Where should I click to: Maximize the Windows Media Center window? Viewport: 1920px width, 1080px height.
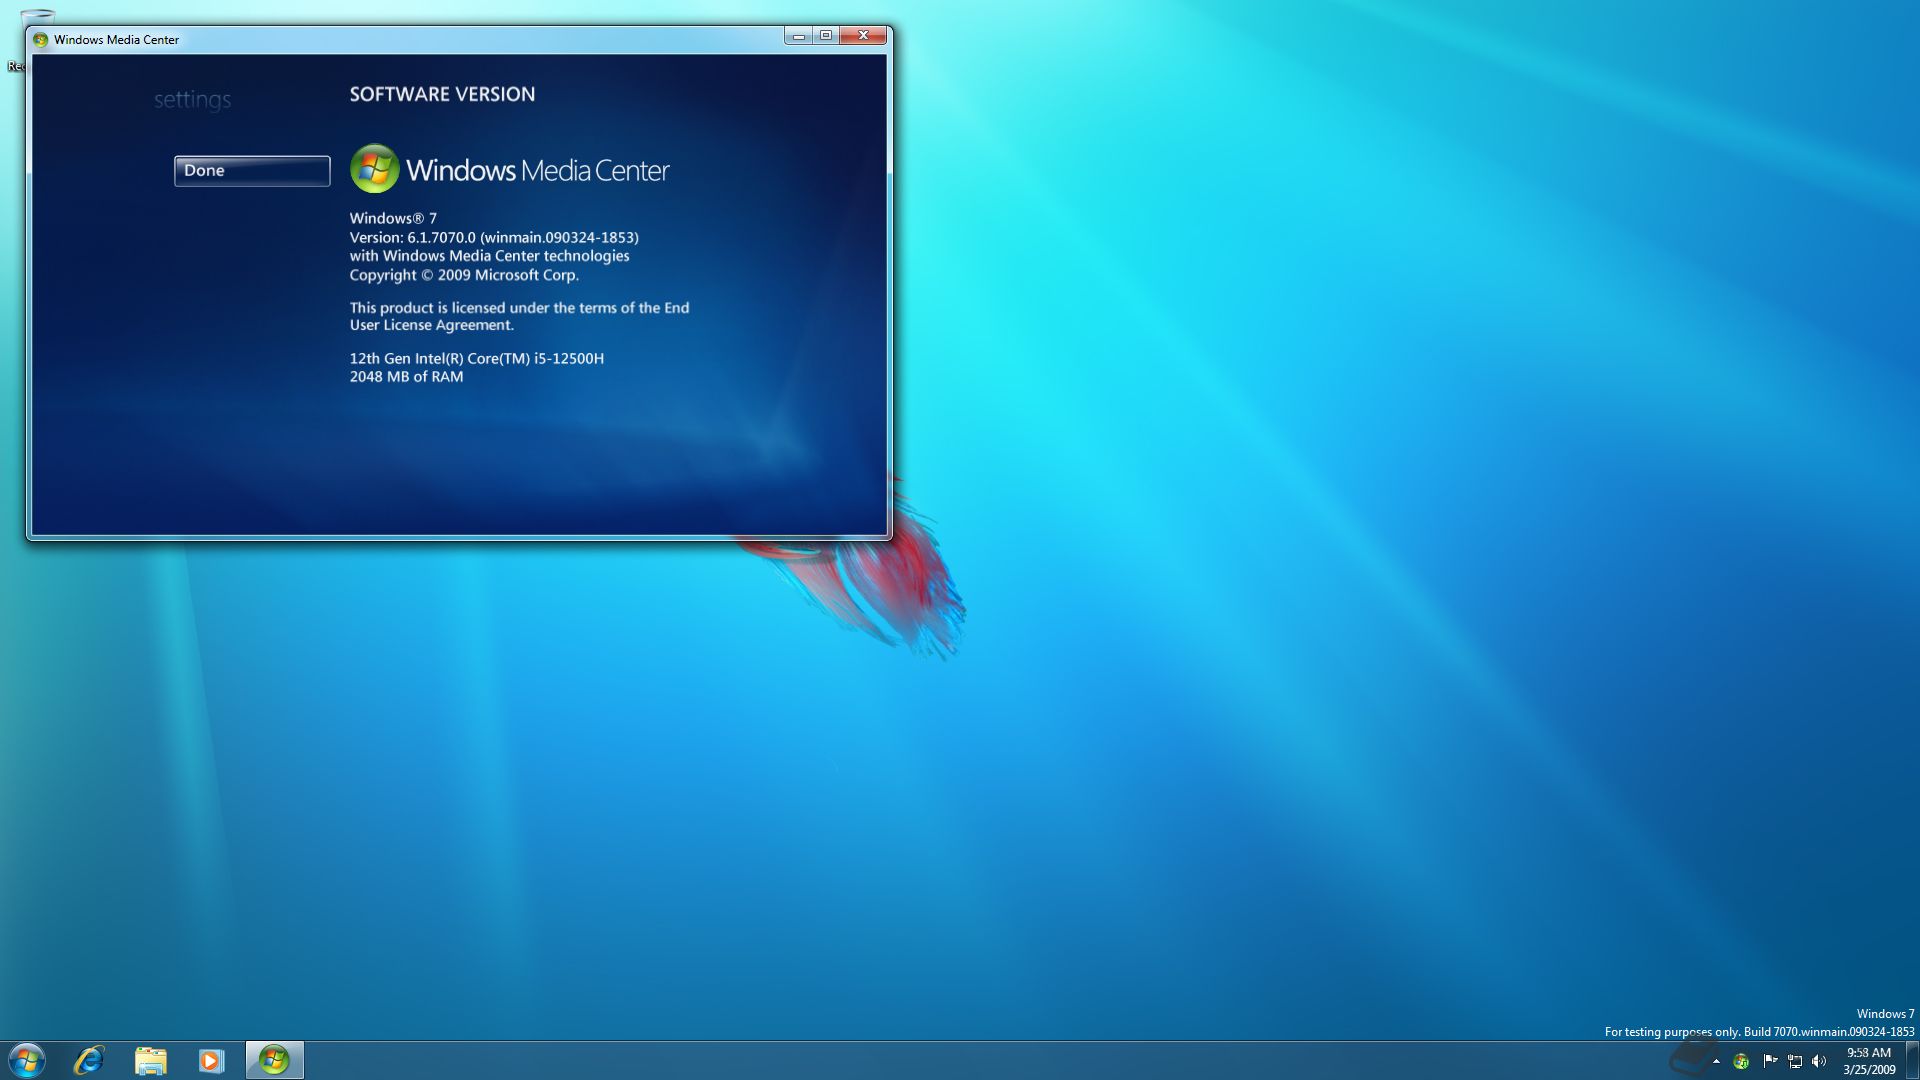(826, 36)
